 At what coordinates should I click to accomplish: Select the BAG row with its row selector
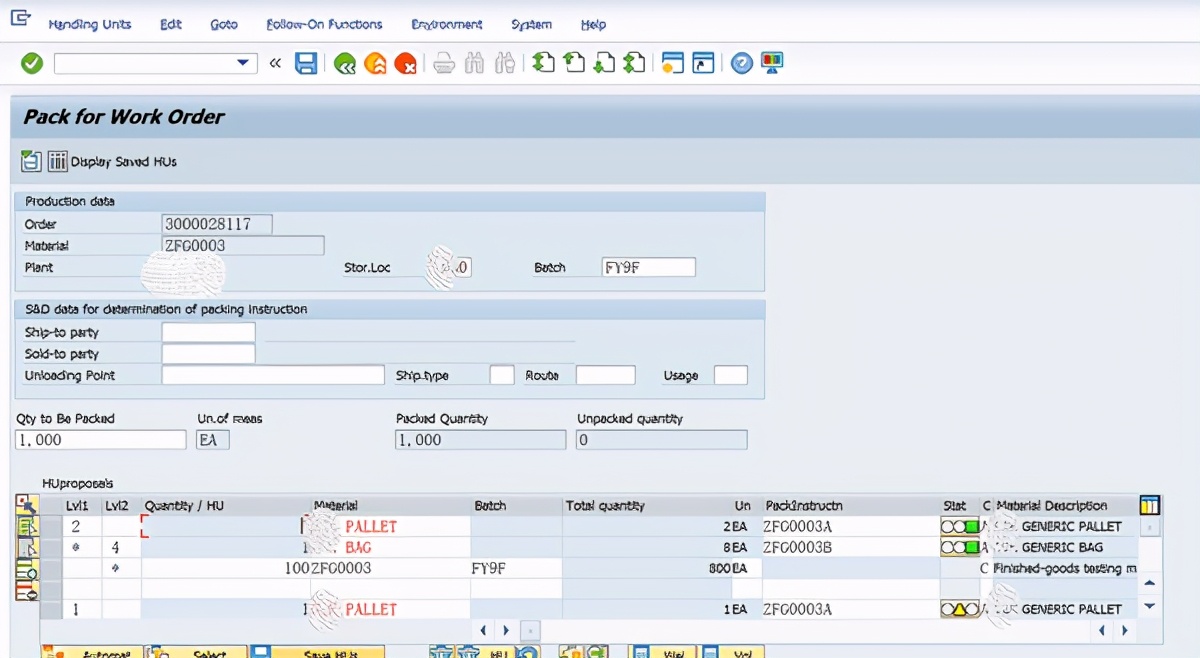(x=52, y=547)
